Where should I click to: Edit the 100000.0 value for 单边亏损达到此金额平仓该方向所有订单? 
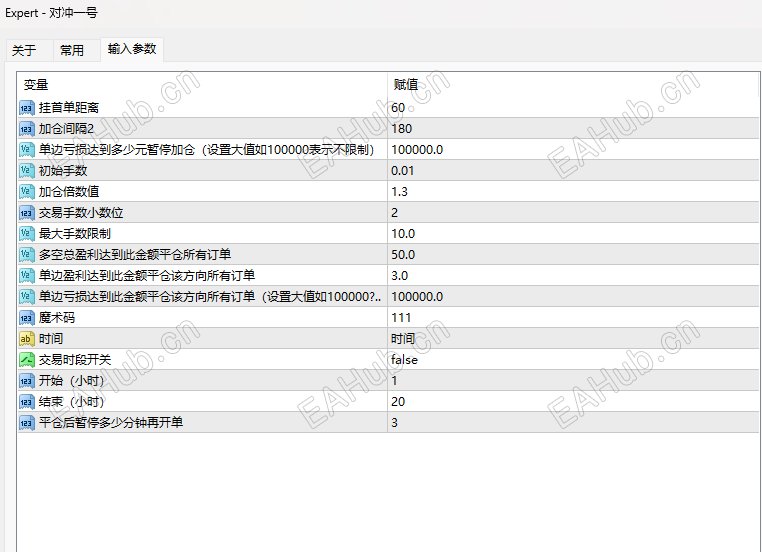click(x=573, y=296)
